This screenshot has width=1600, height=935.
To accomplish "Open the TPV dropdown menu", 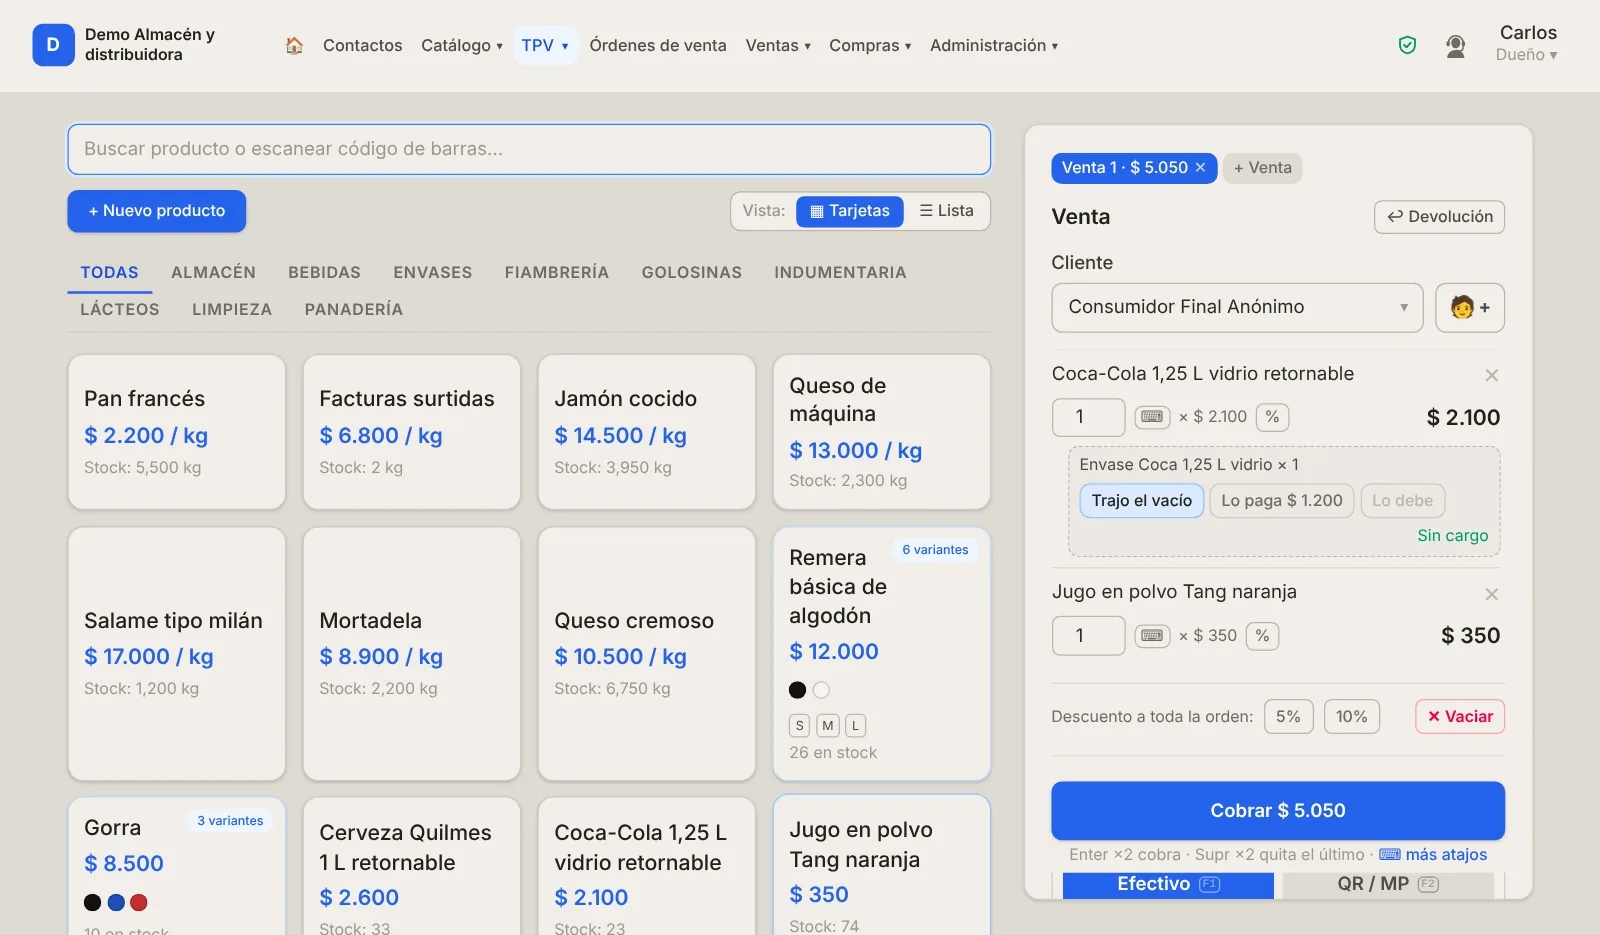I will [x=546, y=45].
